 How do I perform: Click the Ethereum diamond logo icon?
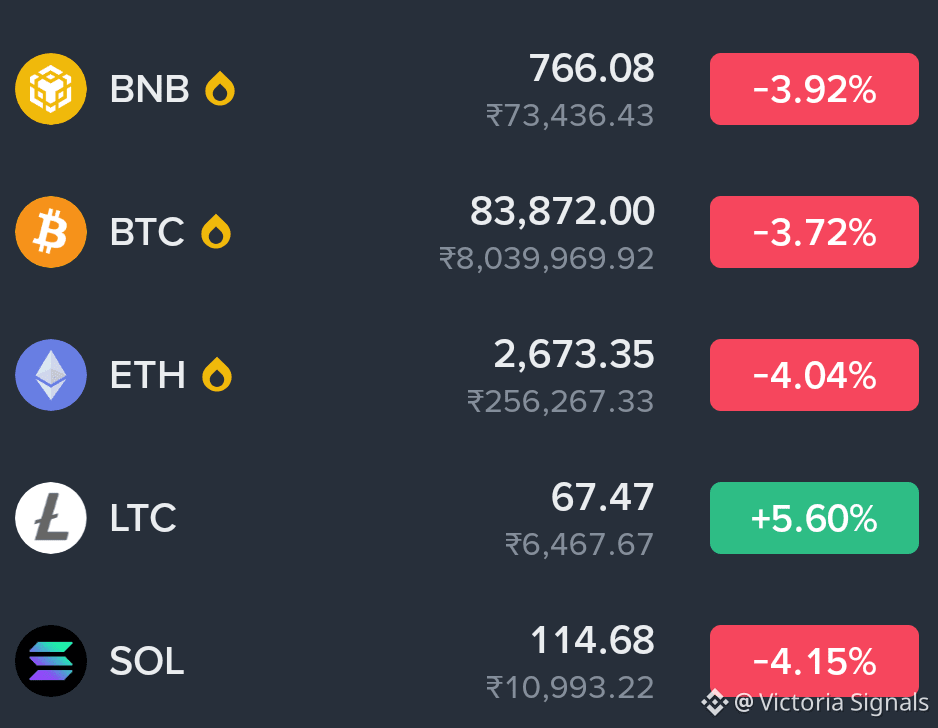(51, 375)
